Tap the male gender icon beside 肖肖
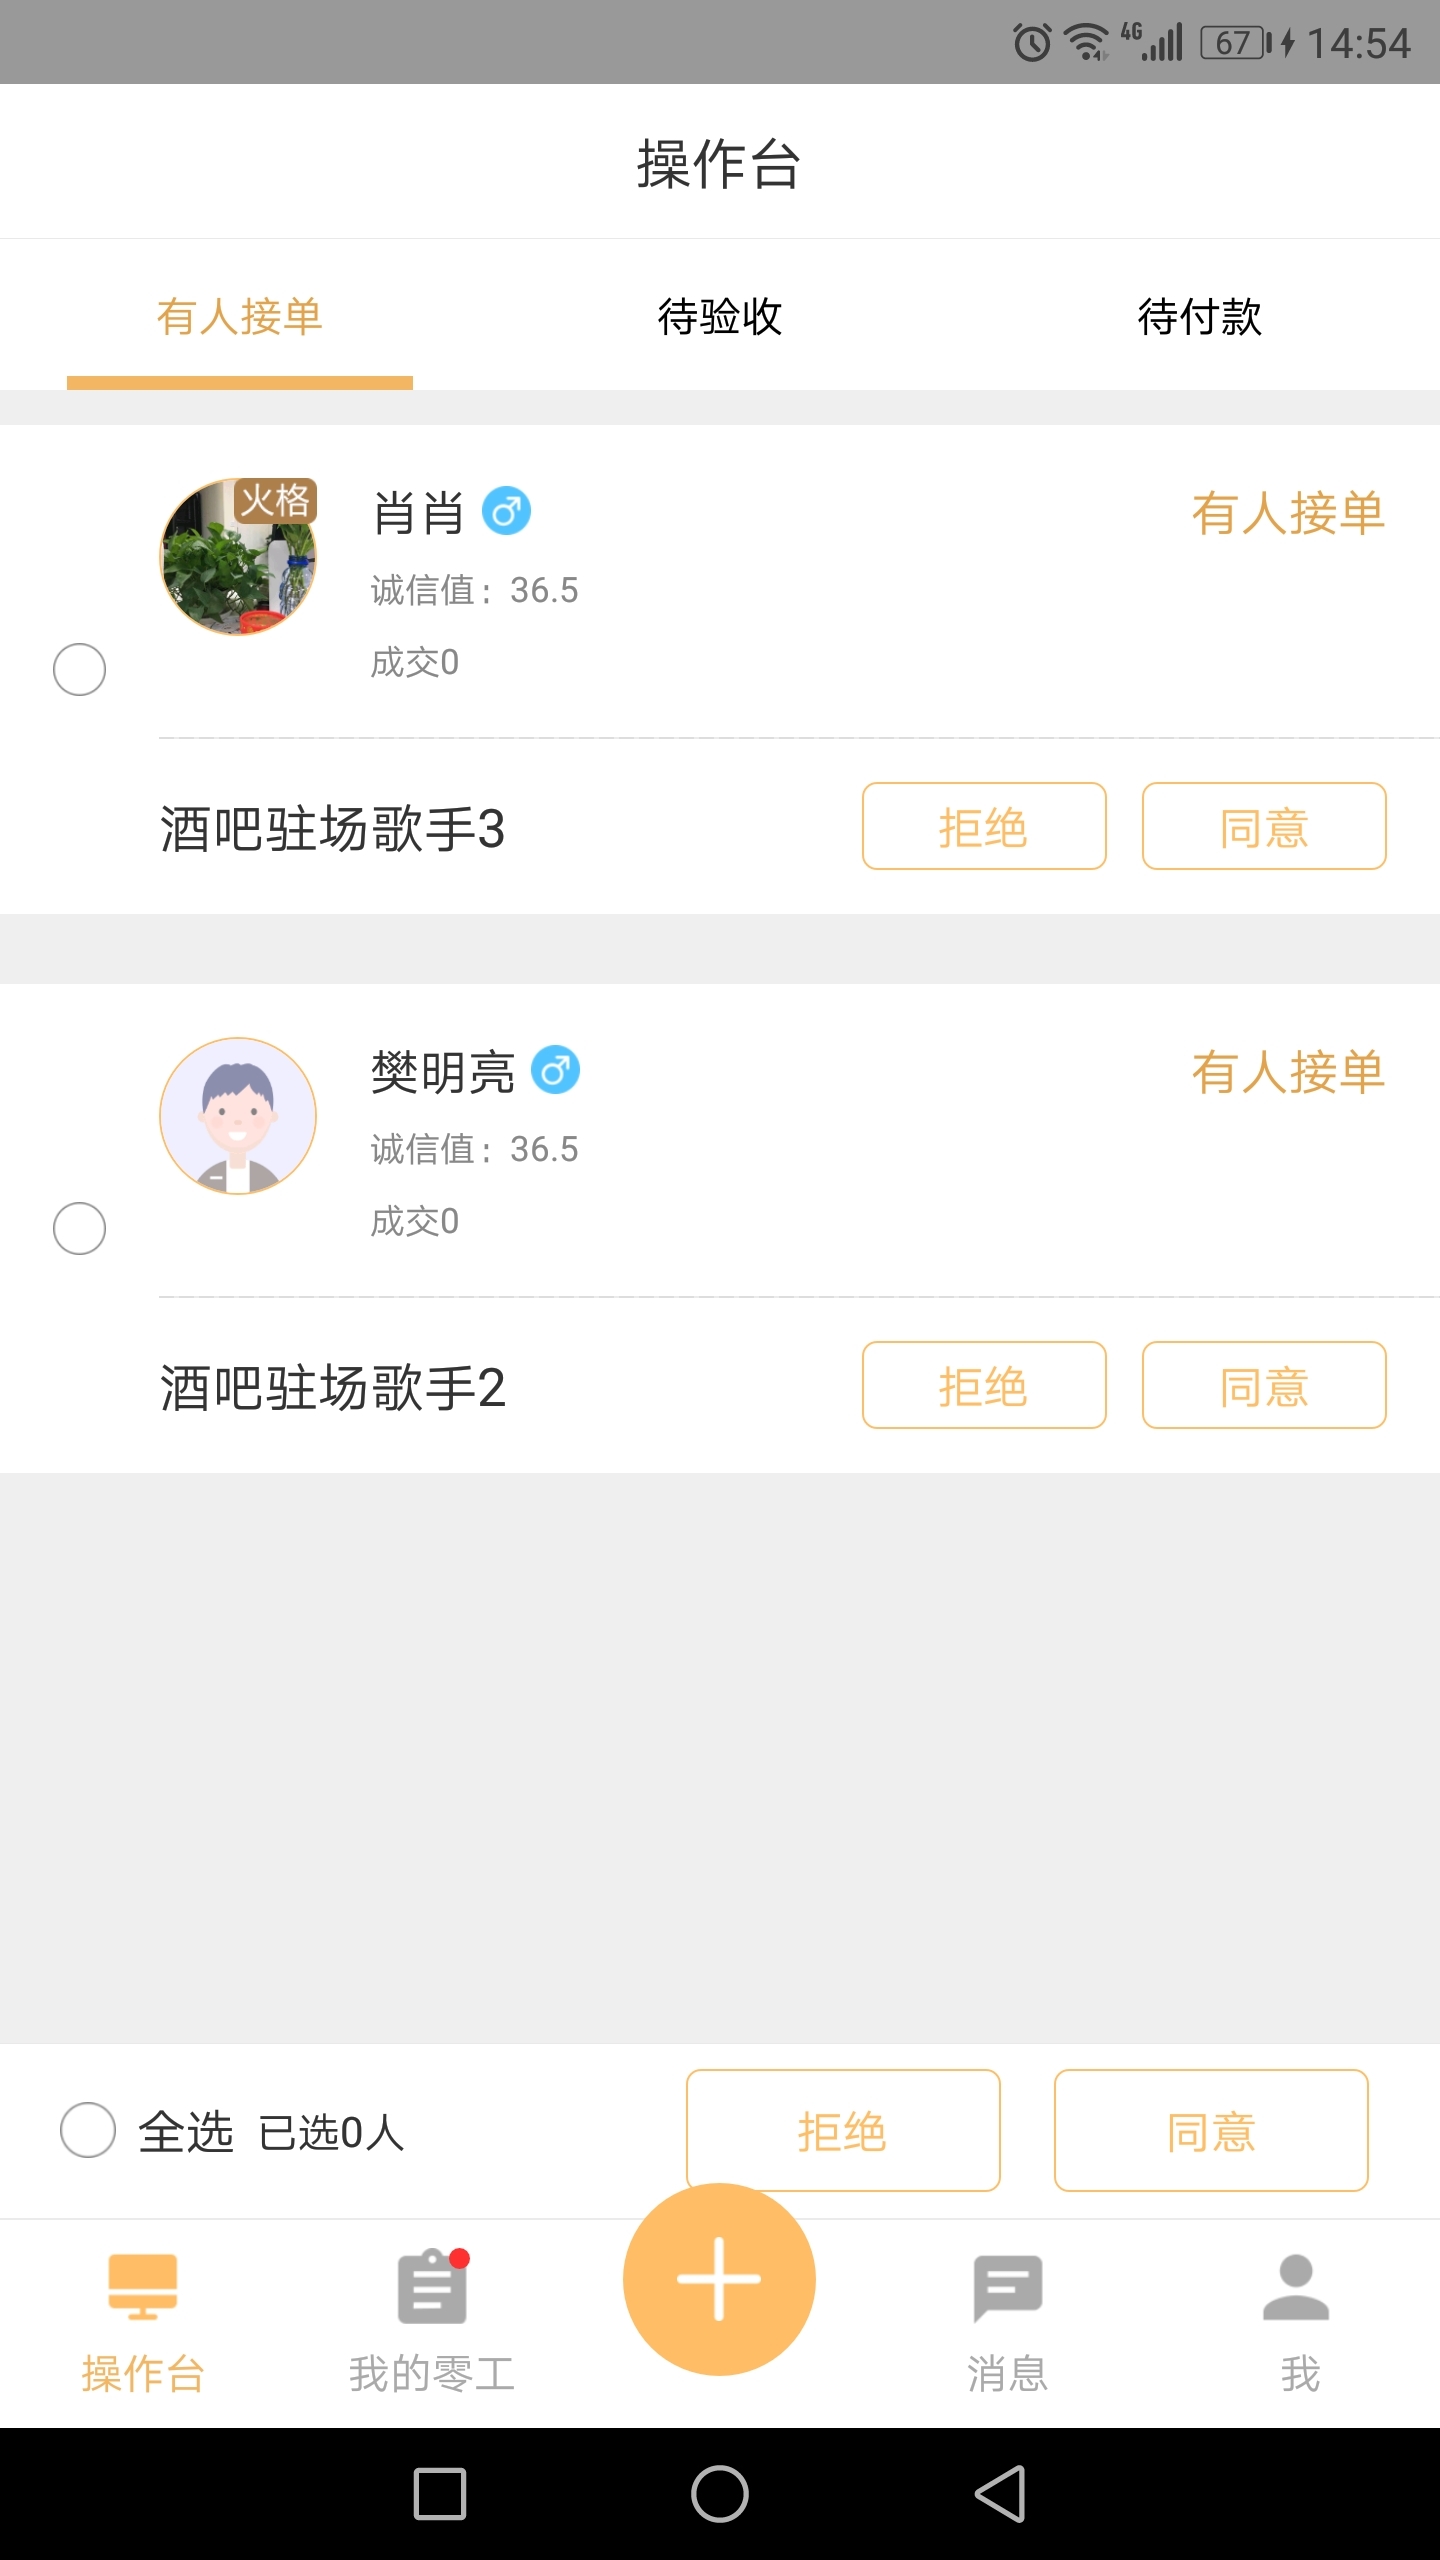This screenshot has height=2560, width=1440. coord(506,511)
